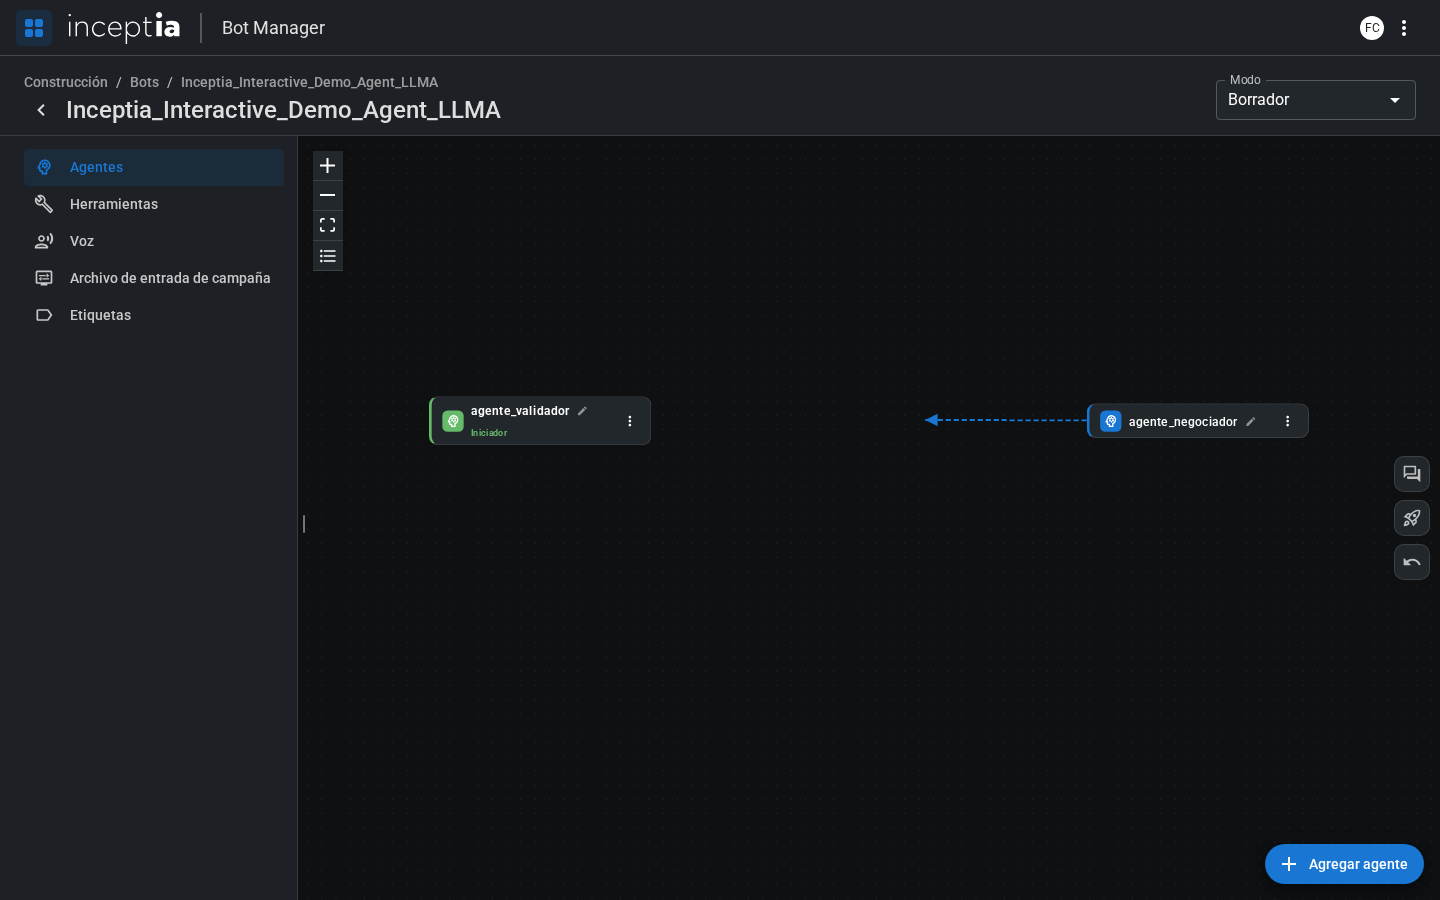Zoom out the canvas
This screenshot has height=900, width=1440.
328,196
